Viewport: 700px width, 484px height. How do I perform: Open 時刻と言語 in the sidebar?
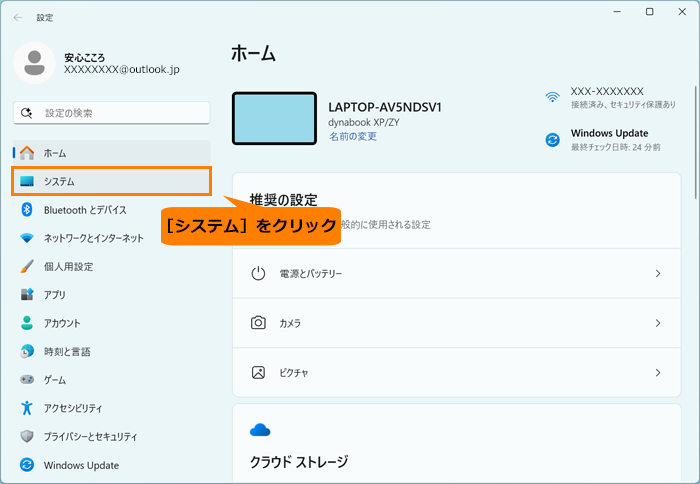tap(67, 352)
